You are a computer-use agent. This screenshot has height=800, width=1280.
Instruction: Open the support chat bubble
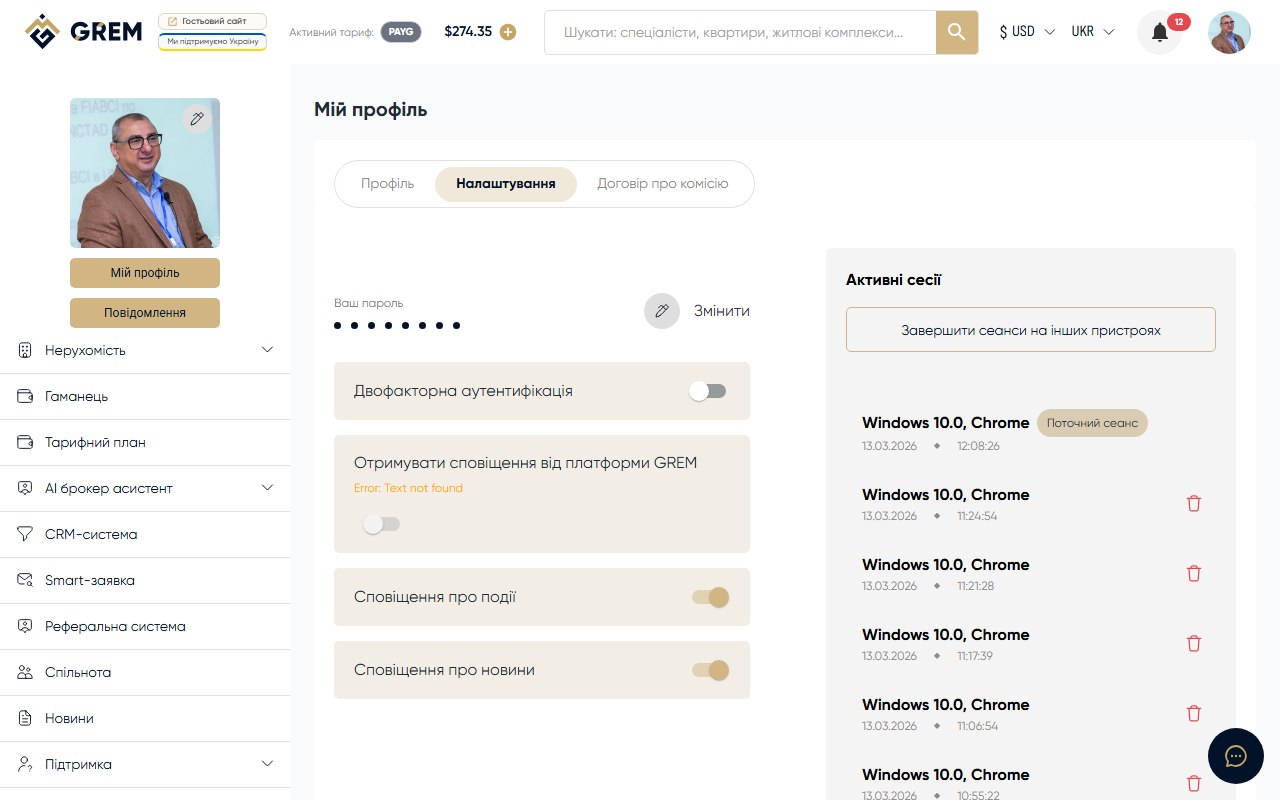coord(1235,756)
